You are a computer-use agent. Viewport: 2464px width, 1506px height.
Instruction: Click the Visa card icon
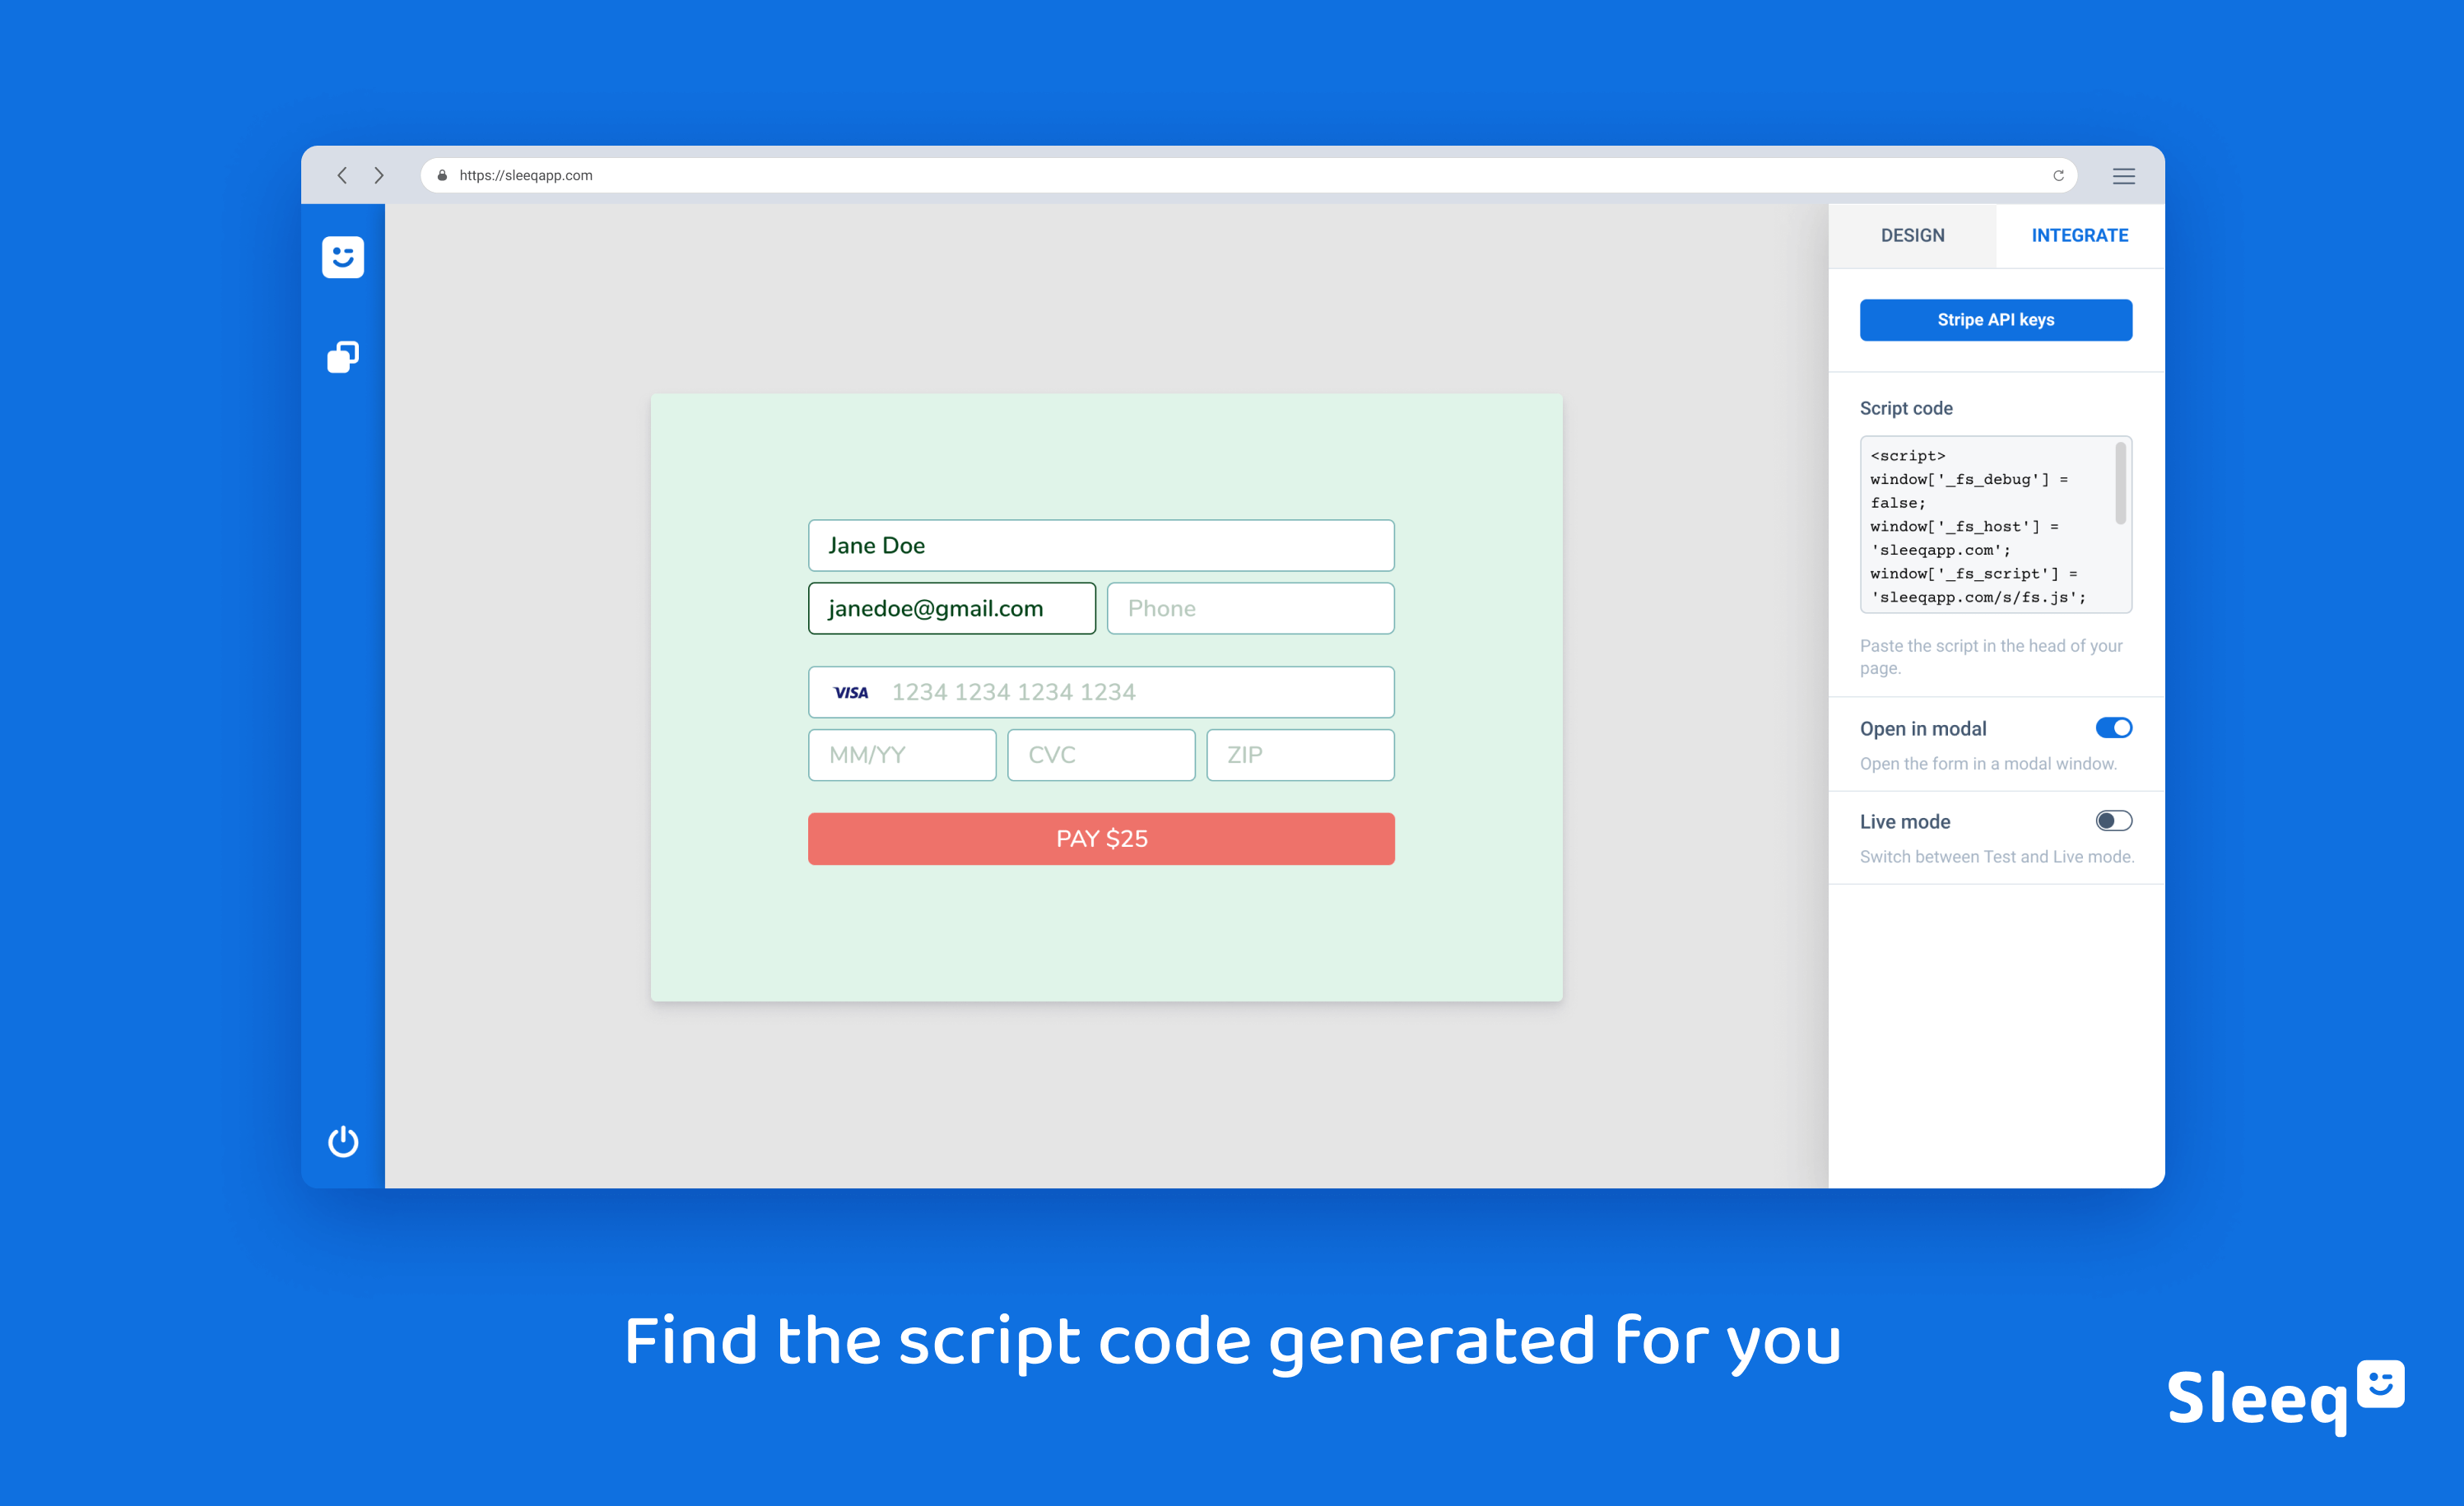851,692
